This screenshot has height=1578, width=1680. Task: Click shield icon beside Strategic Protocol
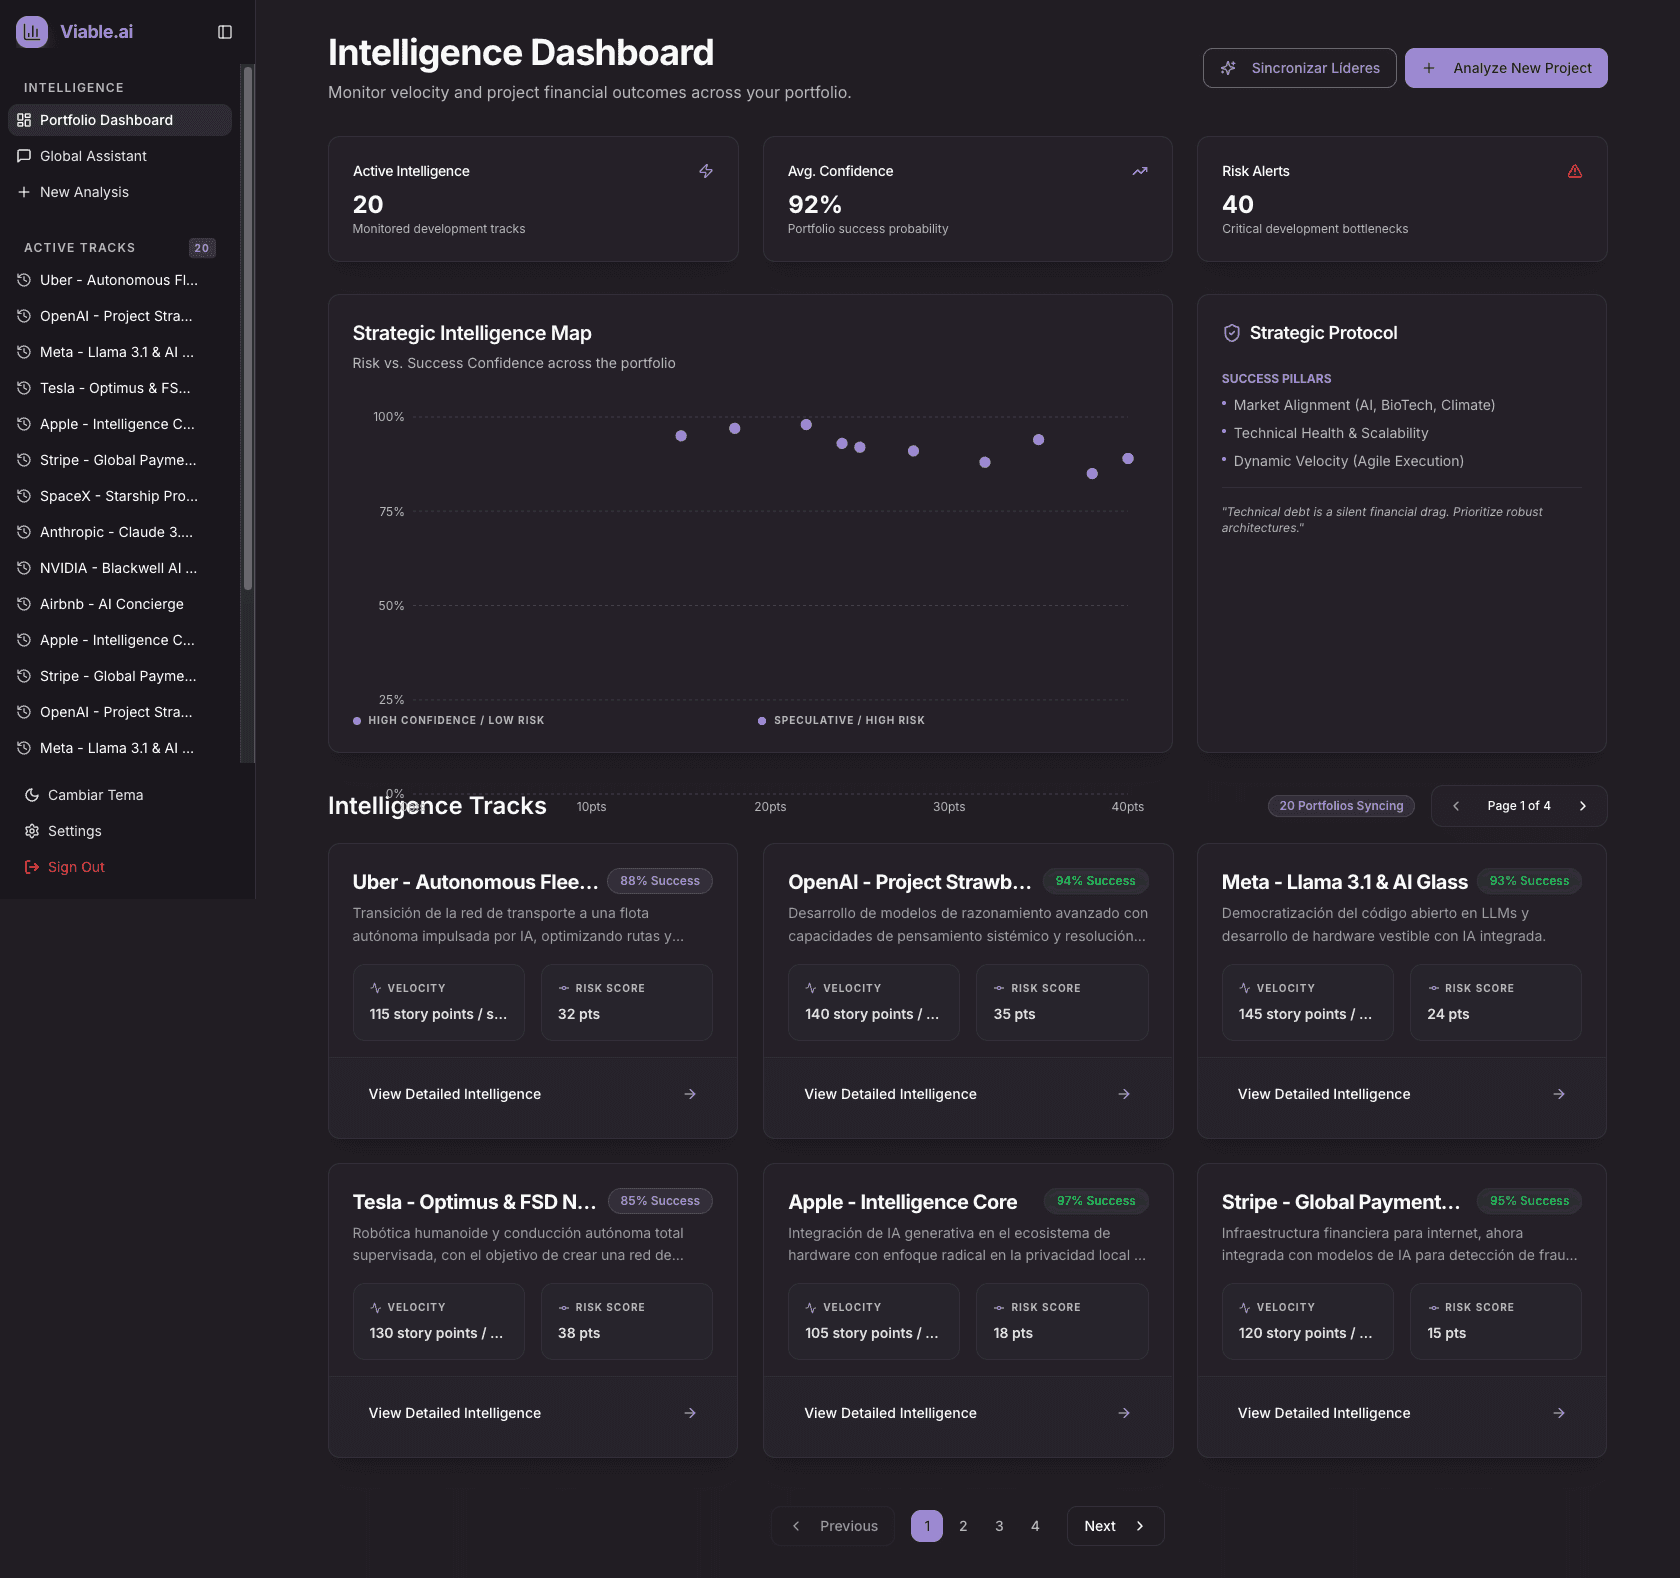pyautogui.click(x=1232, y=333)
